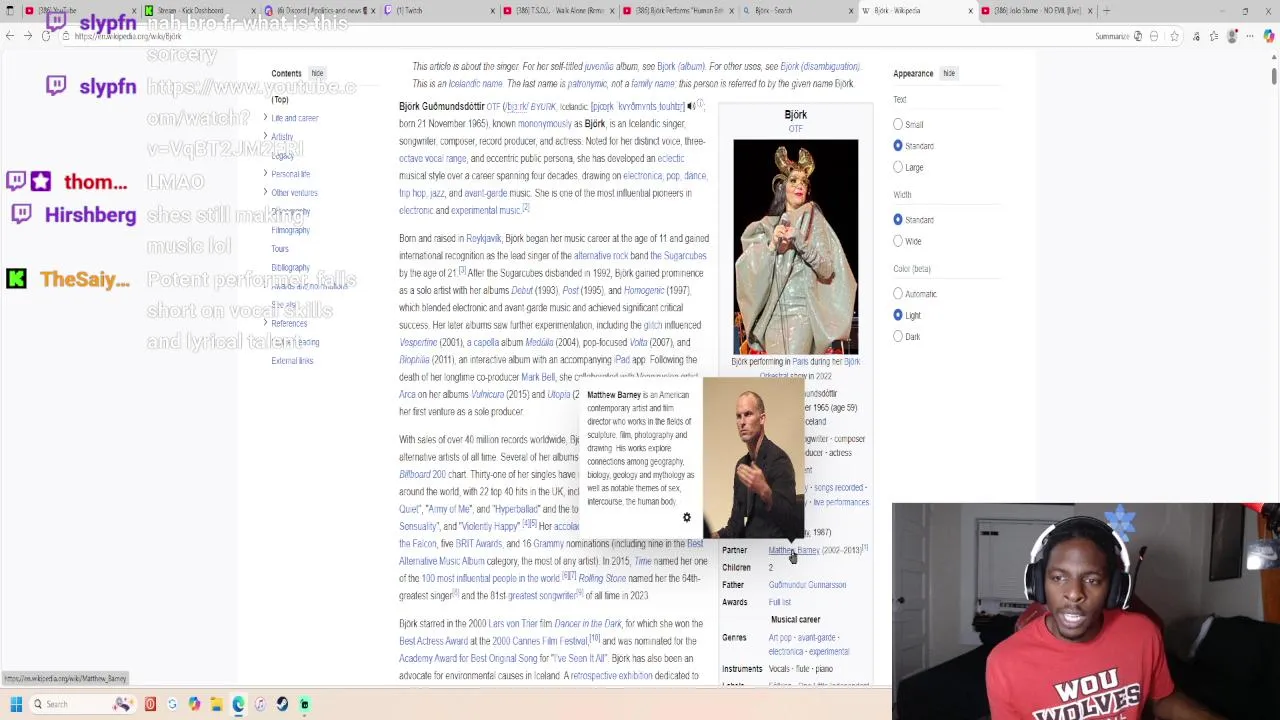Switch to Jolo Slime NO EVIL tab
Image resolution: width=1280 pixels, height=720 pixels.
pyautogui.click(x=1034, y=11)
